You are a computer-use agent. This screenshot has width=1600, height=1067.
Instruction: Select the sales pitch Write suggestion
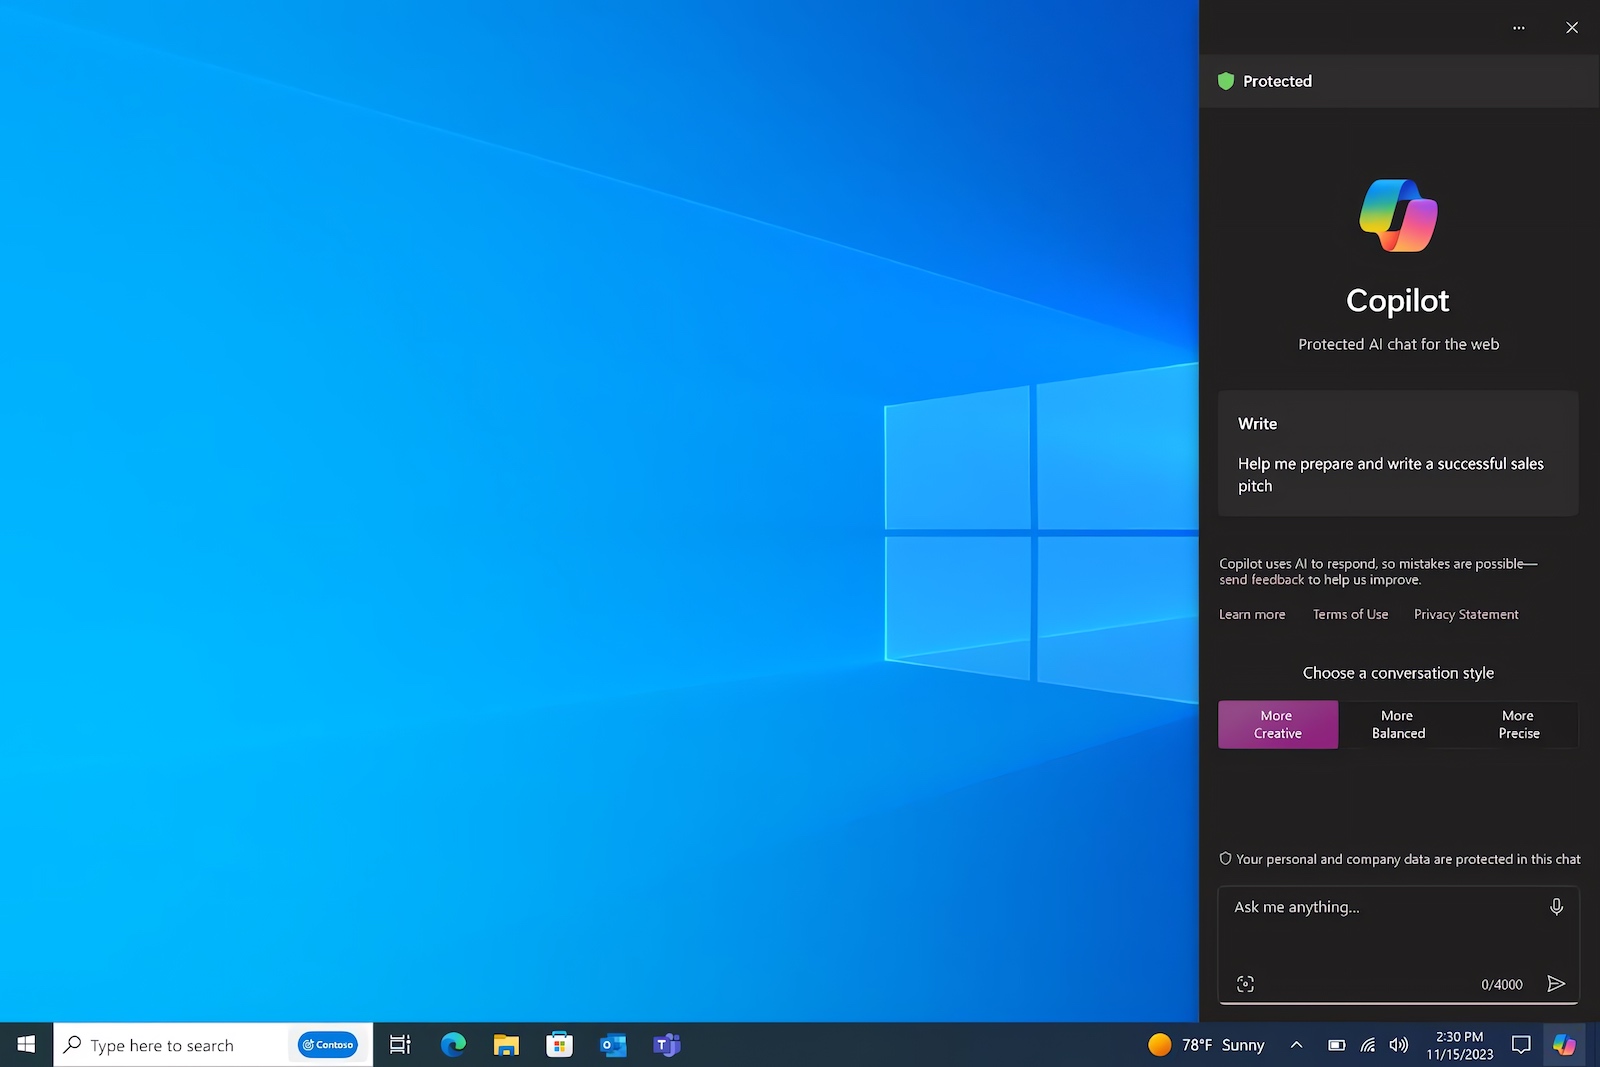(1397, 454)
